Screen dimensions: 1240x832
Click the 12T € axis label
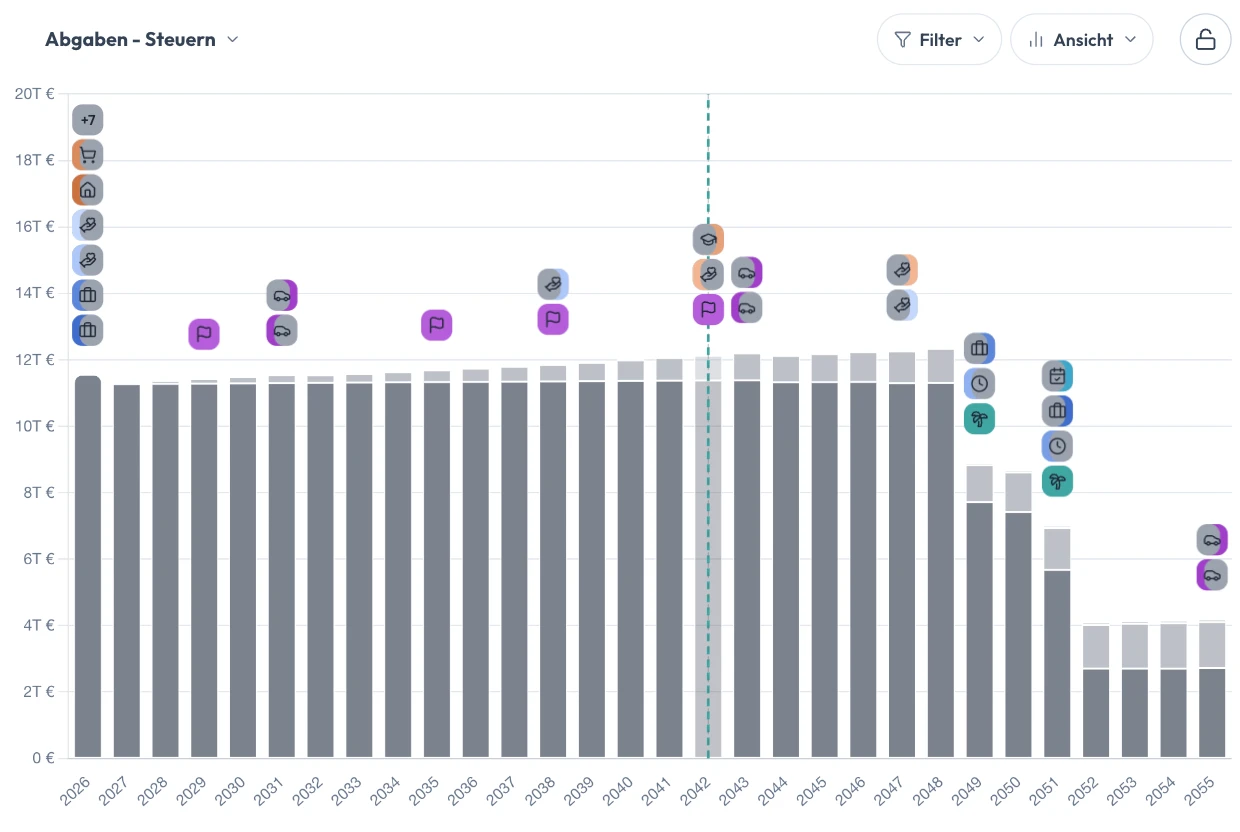click(x=34, y=359)
